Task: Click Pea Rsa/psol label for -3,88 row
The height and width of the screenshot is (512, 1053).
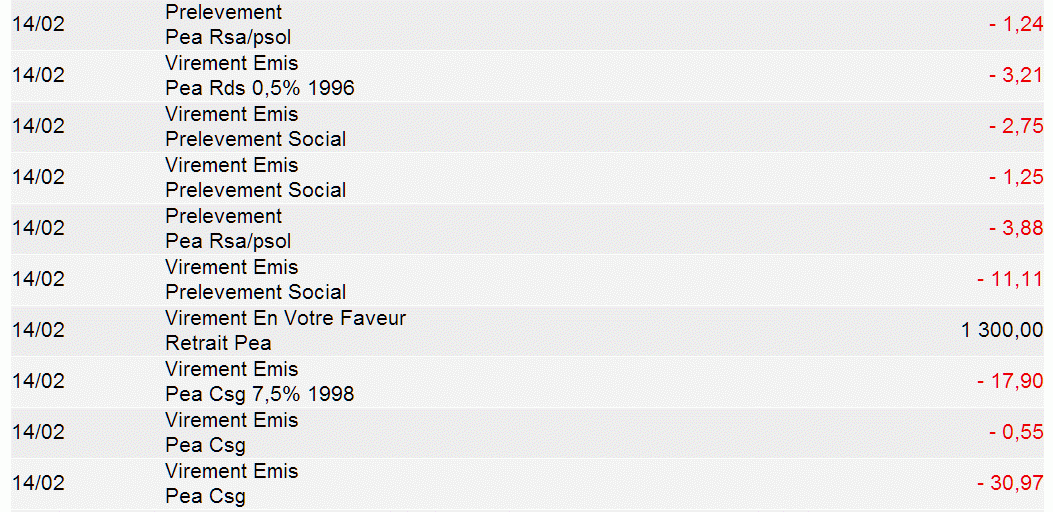Action: (228, 242)
